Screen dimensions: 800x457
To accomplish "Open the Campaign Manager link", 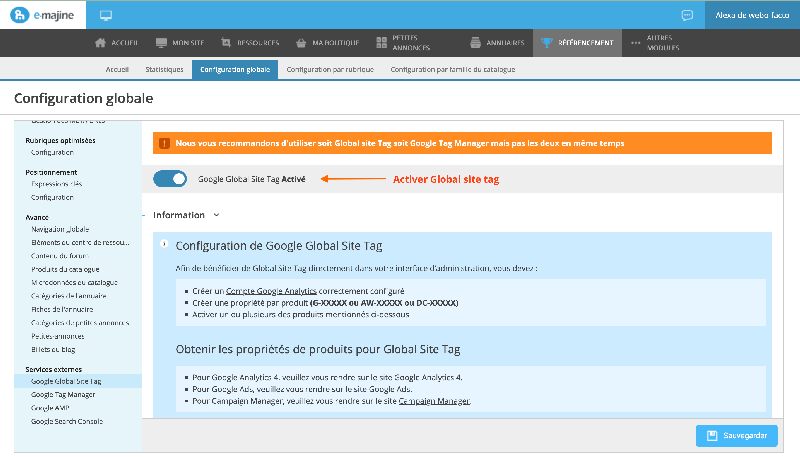I will coord(434,401).
